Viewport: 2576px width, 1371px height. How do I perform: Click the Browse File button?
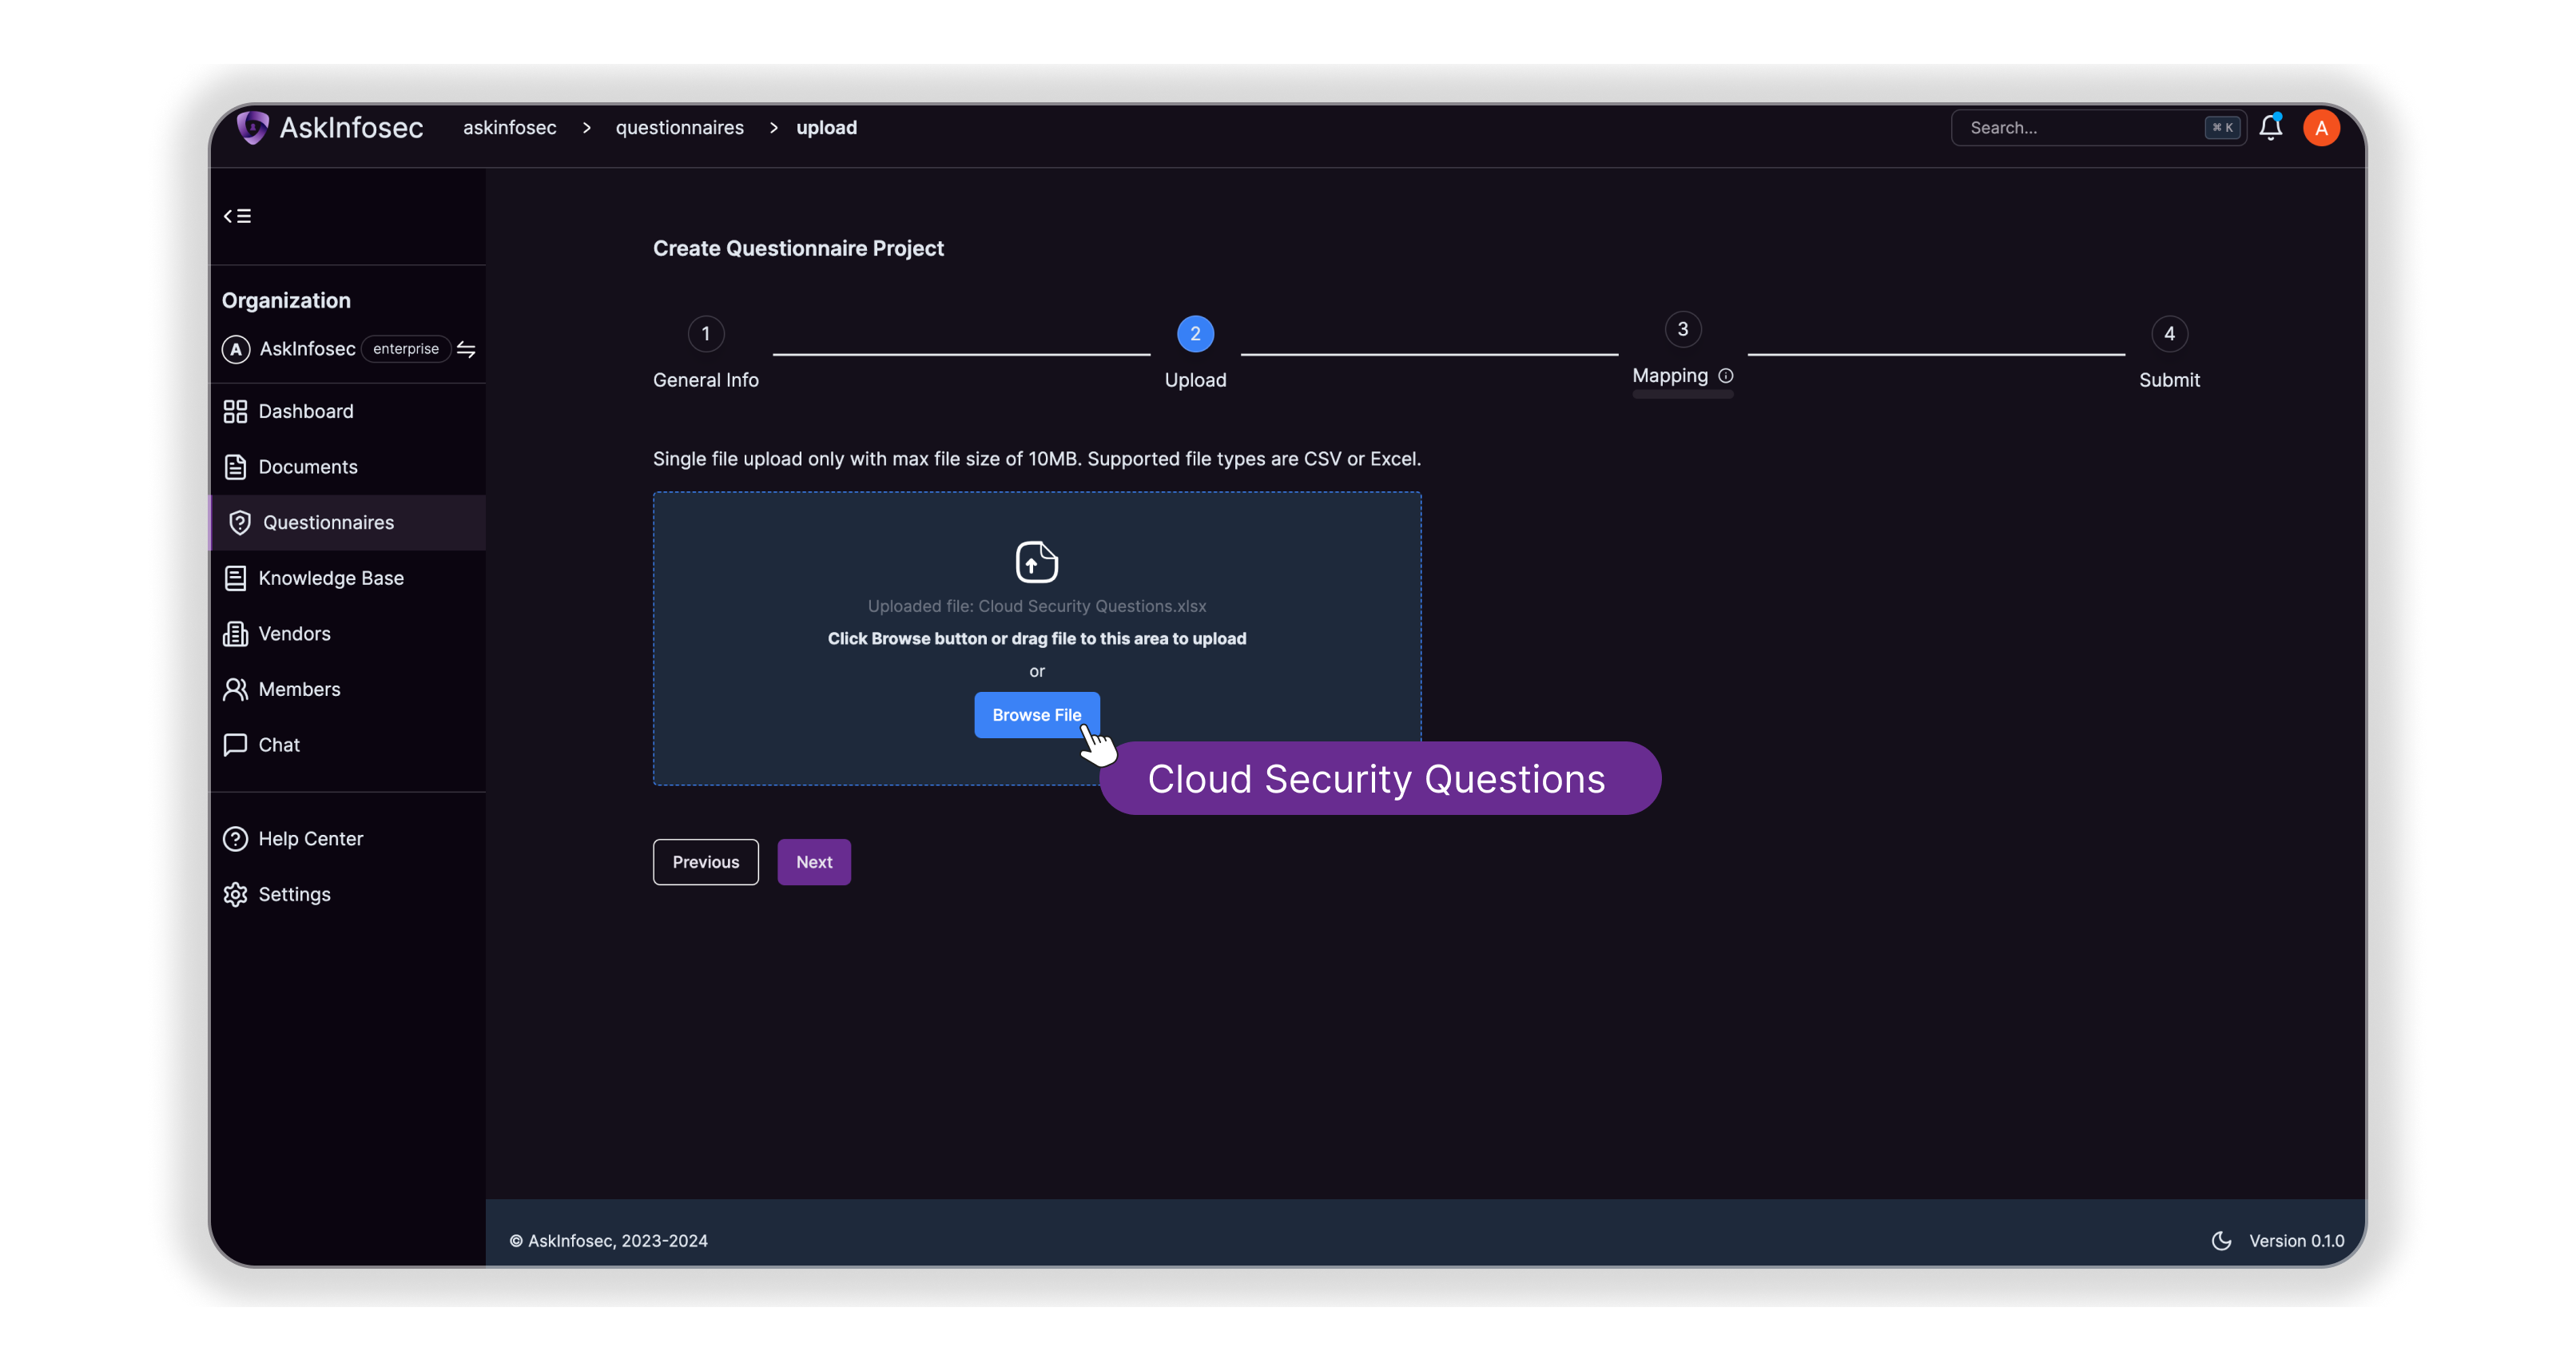pyautogui.click(x=1037, y=714)
